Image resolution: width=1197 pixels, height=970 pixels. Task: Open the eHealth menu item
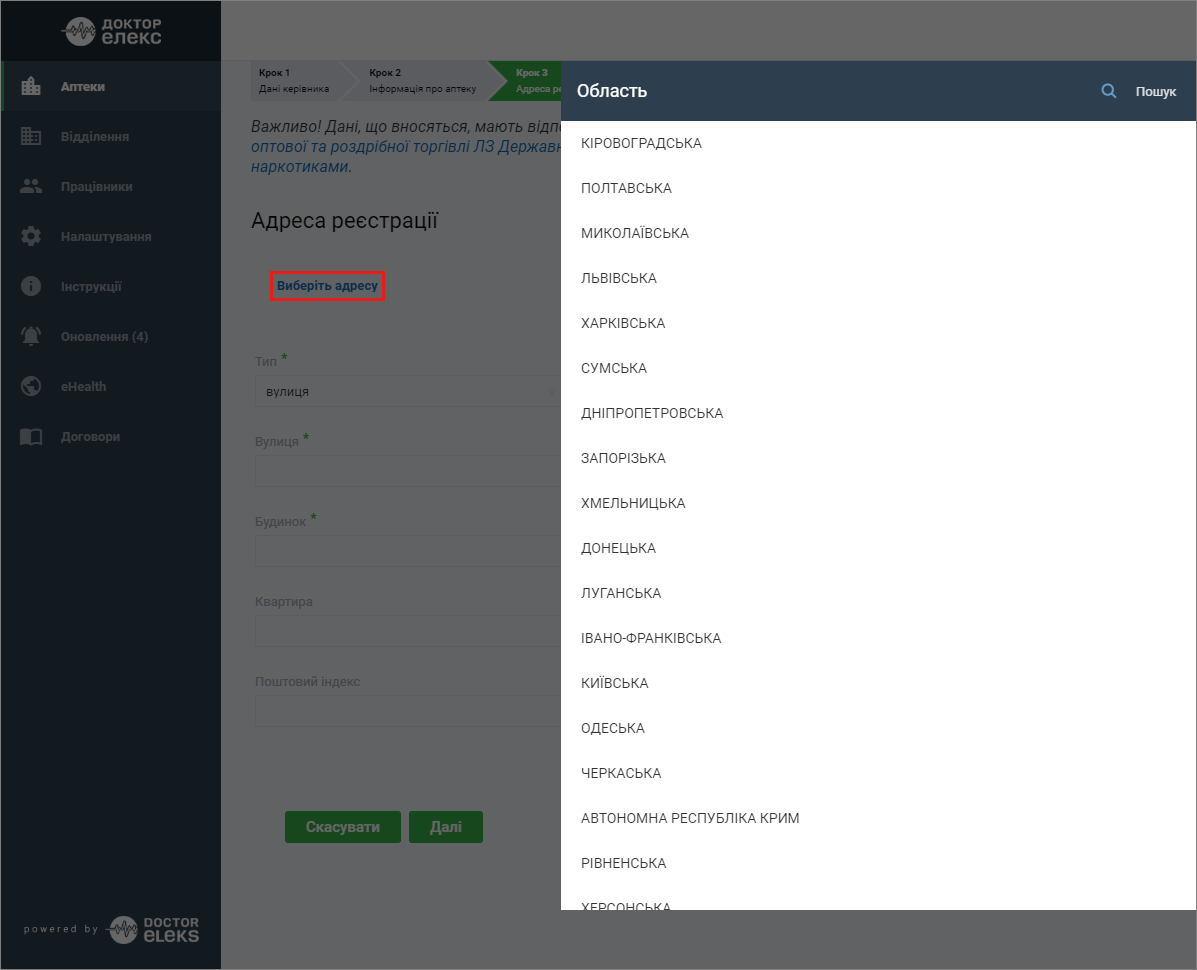pyautogui.click(x=111, y=386)
